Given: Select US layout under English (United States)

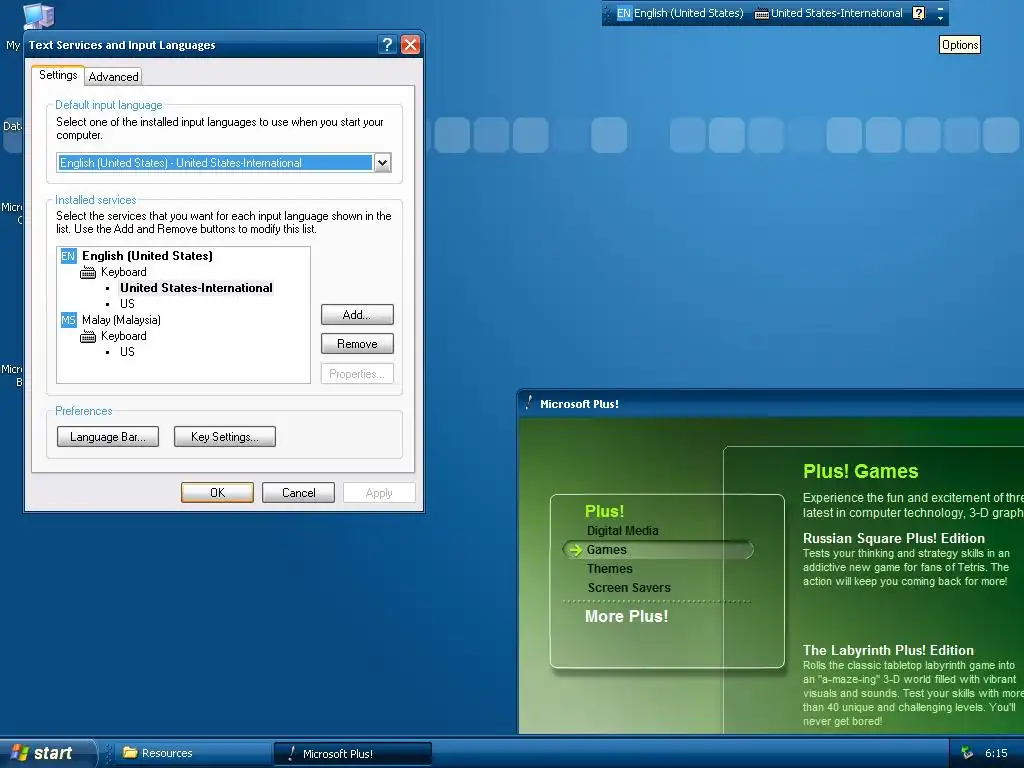Looking at the screenshot, I should [x=127, y=304].
